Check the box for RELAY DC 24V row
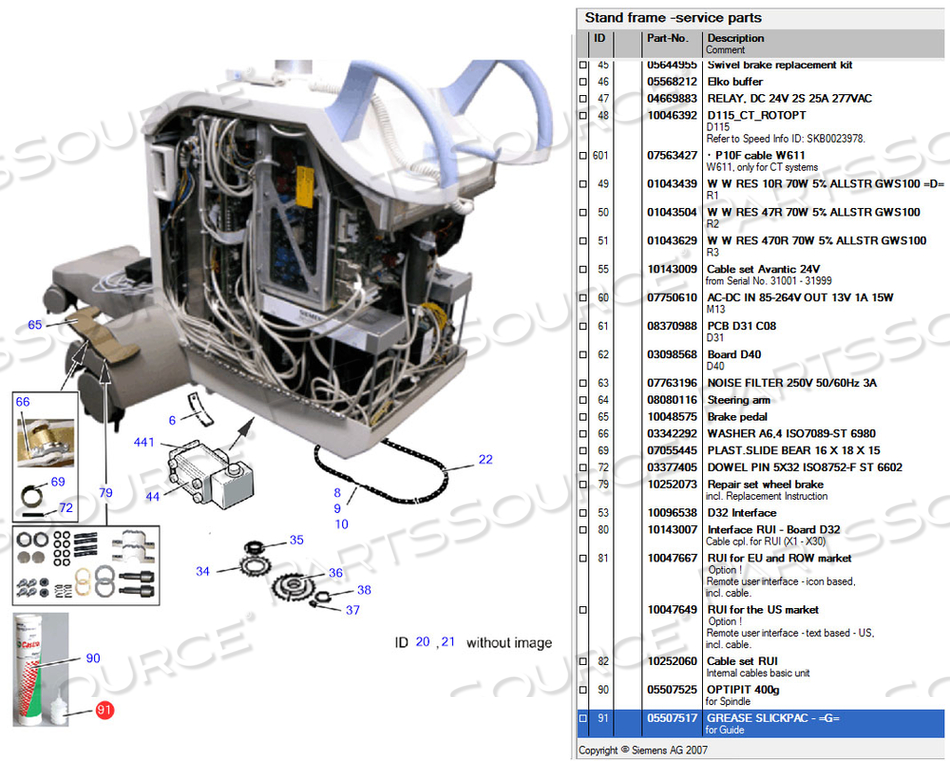Viewport: 950px width, 761px height. point(584,99)
